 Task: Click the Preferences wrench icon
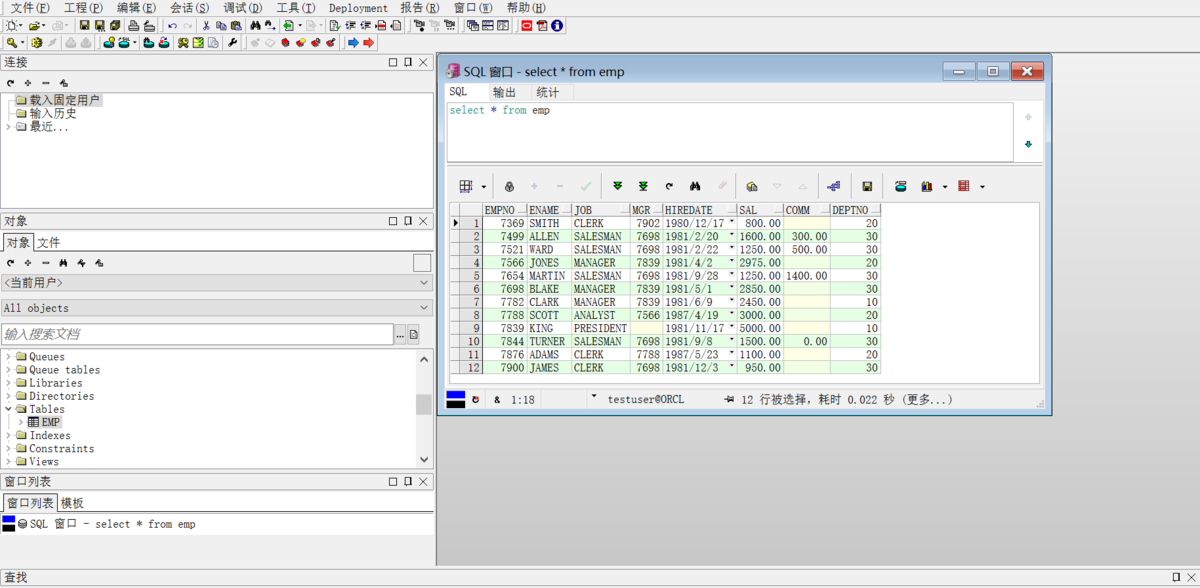tap(232, 43)
